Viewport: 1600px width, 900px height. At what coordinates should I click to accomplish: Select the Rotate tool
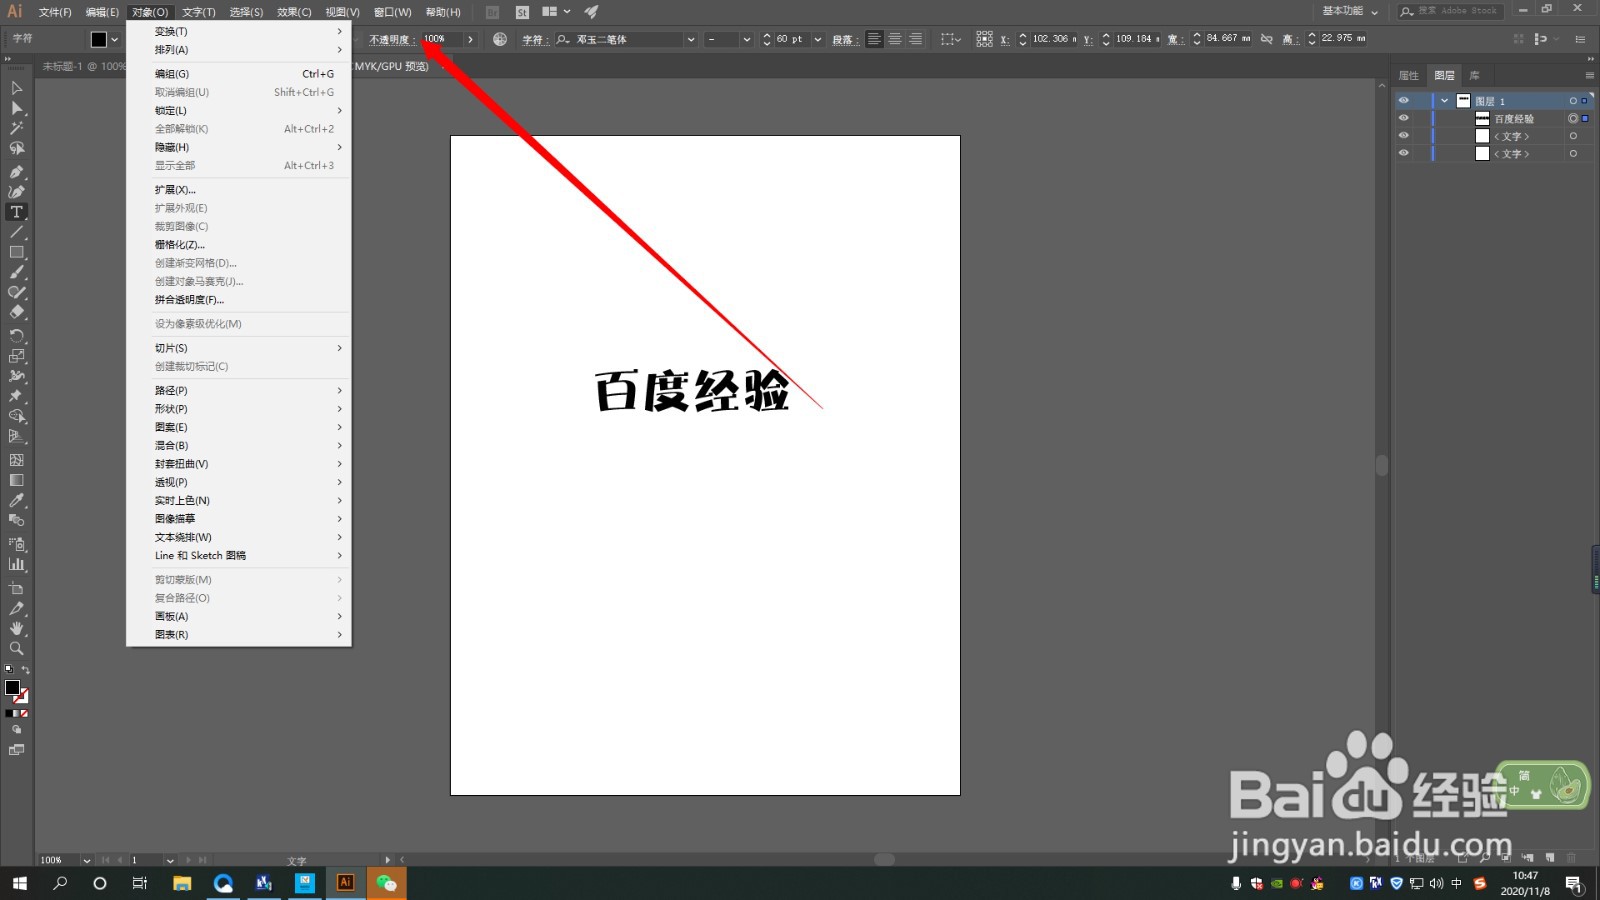16,336
